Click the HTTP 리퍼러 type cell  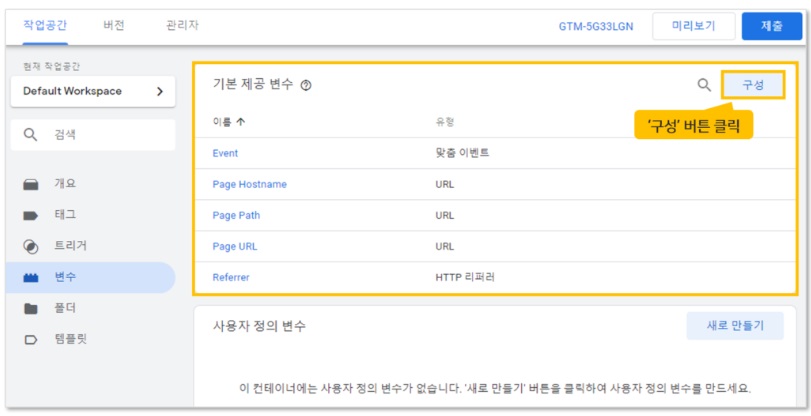pyautogui.click(x=465, y=277)
